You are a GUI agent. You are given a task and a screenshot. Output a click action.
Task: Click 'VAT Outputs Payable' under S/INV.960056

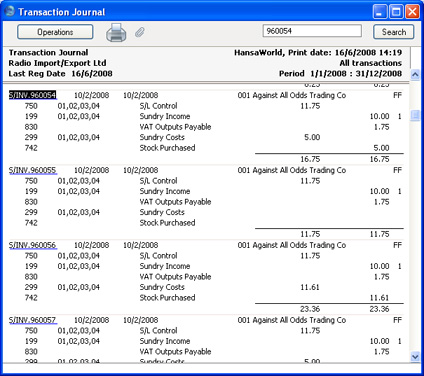[175, 277]
